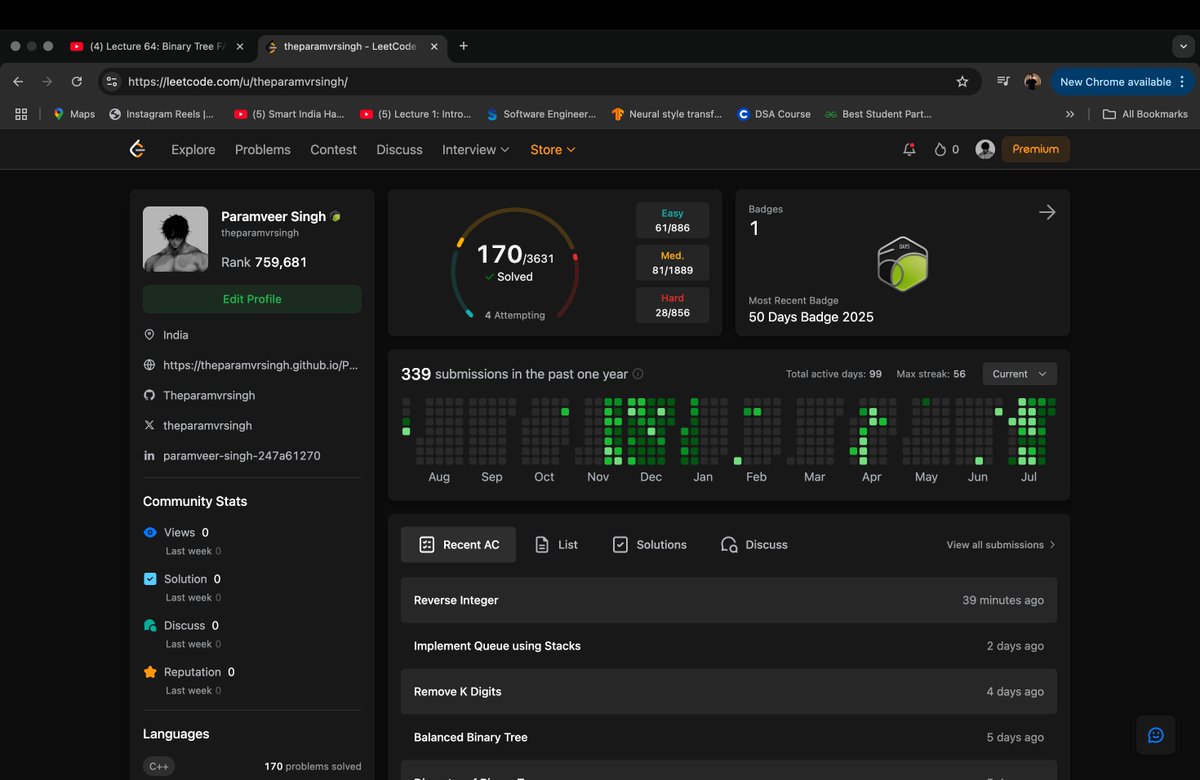Image resolution: width=1200 pixels, height=780 pixels.
Task: Open Discuss in navigation bar
Action: pos(399,149)
